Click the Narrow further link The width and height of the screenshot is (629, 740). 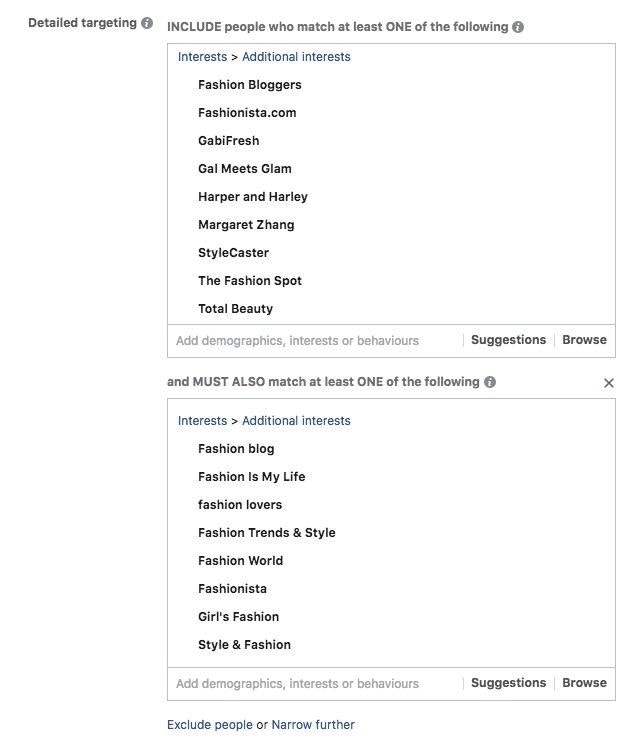[x=313, y=725]
